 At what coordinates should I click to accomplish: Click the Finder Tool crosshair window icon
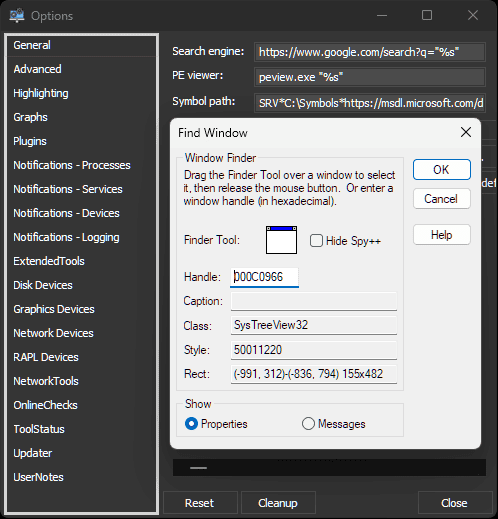tap(281, 240)
